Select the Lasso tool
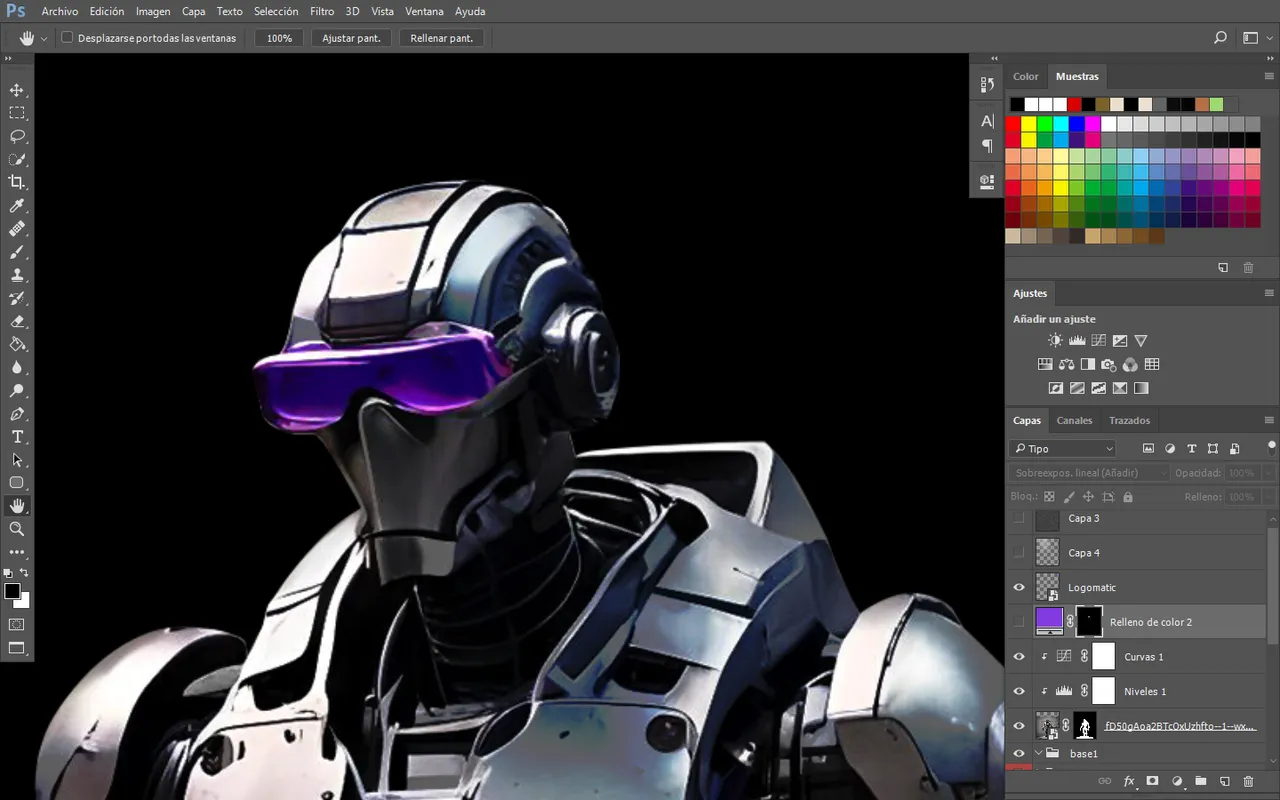The height and width of the screenshot is (800, 1280). click(x=17, y=136)
